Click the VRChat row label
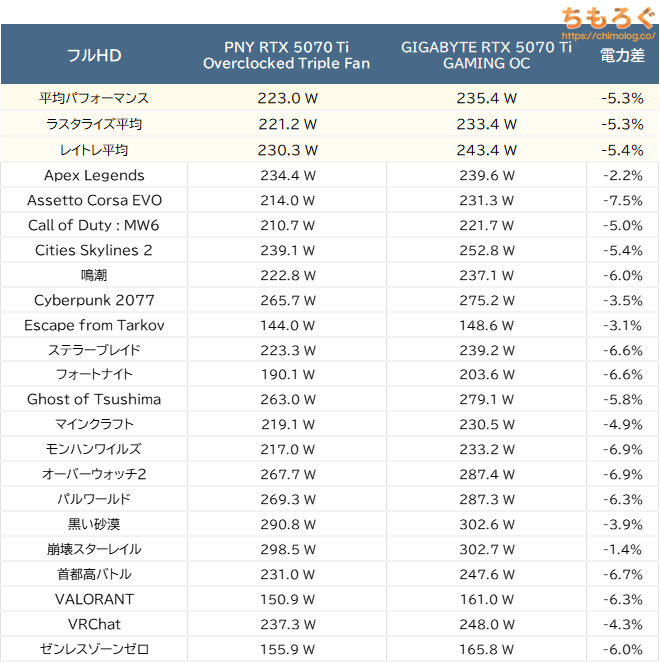Screen dimensions: 660x663 point(94,623)
